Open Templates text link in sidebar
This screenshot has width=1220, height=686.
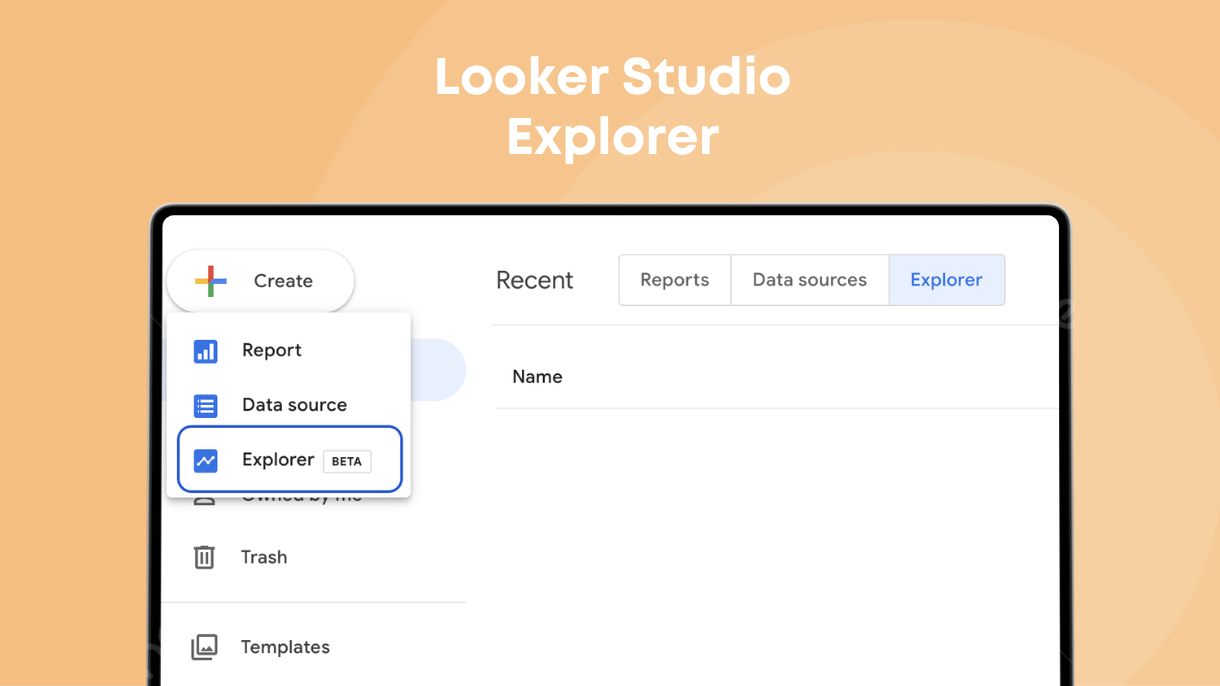tap(285, 647)
